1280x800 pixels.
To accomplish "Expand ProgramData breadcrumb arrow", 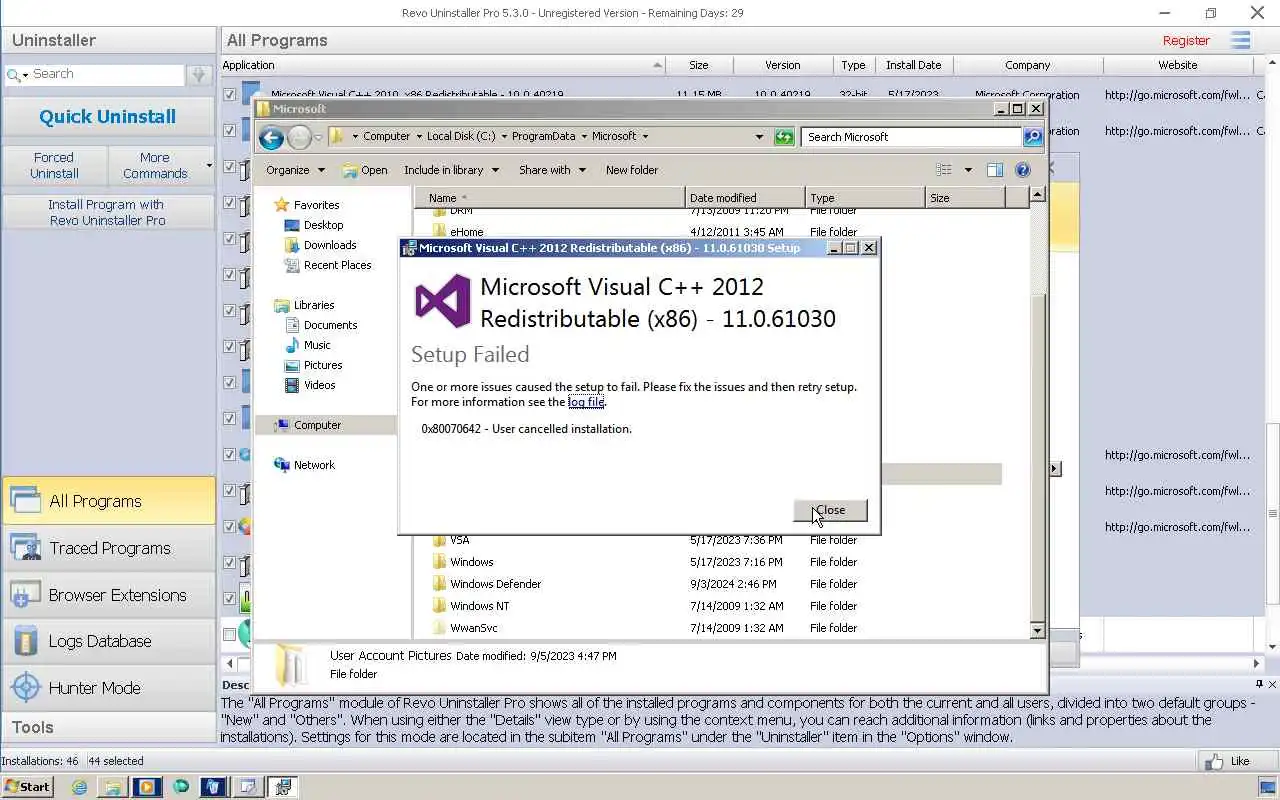I will 583,137.
